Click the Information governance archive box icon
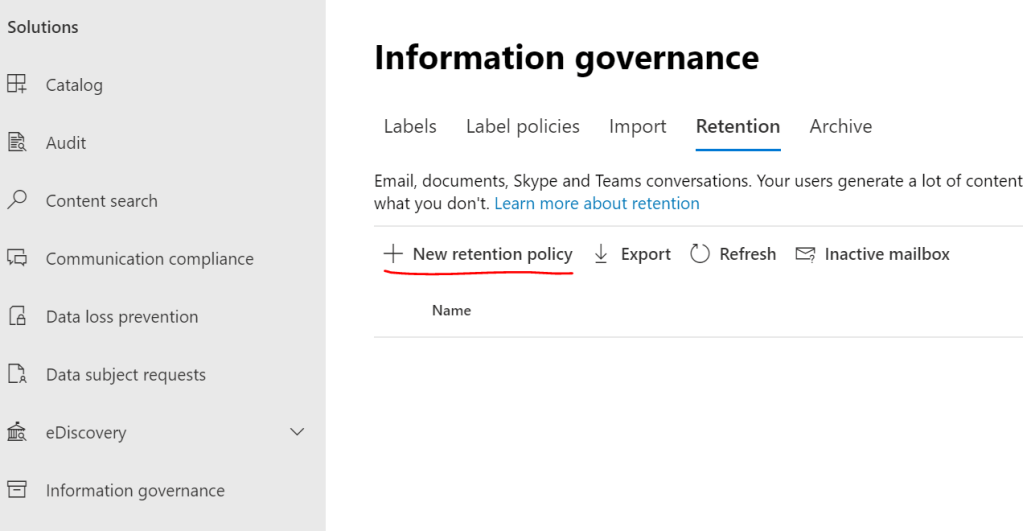1023x531 pixels. (x=17, y=490)
